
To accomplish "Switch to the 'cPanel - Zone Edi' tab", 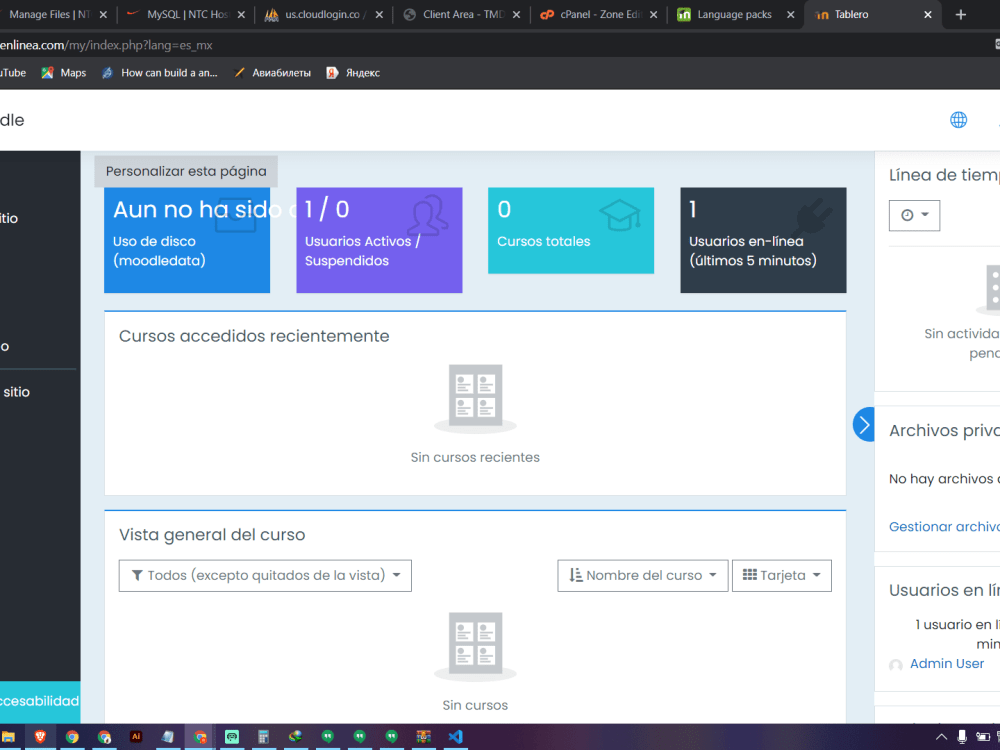I will tap(599, 14).
